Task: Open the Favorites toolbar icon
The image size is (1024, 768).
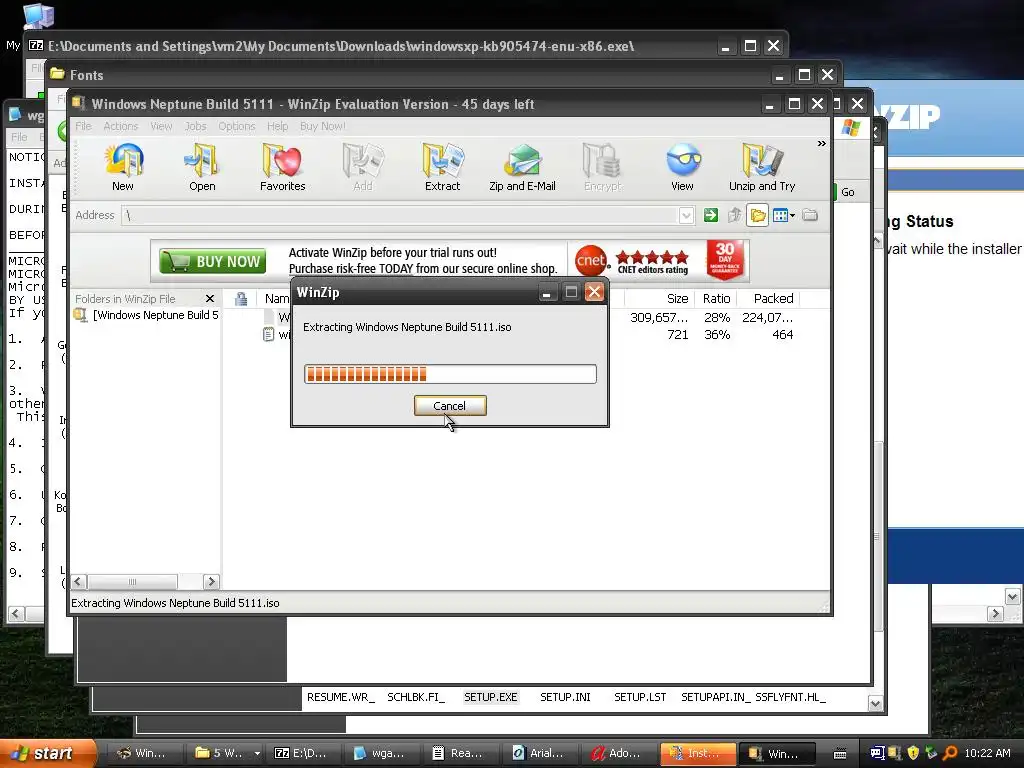Action: [282, 168]
